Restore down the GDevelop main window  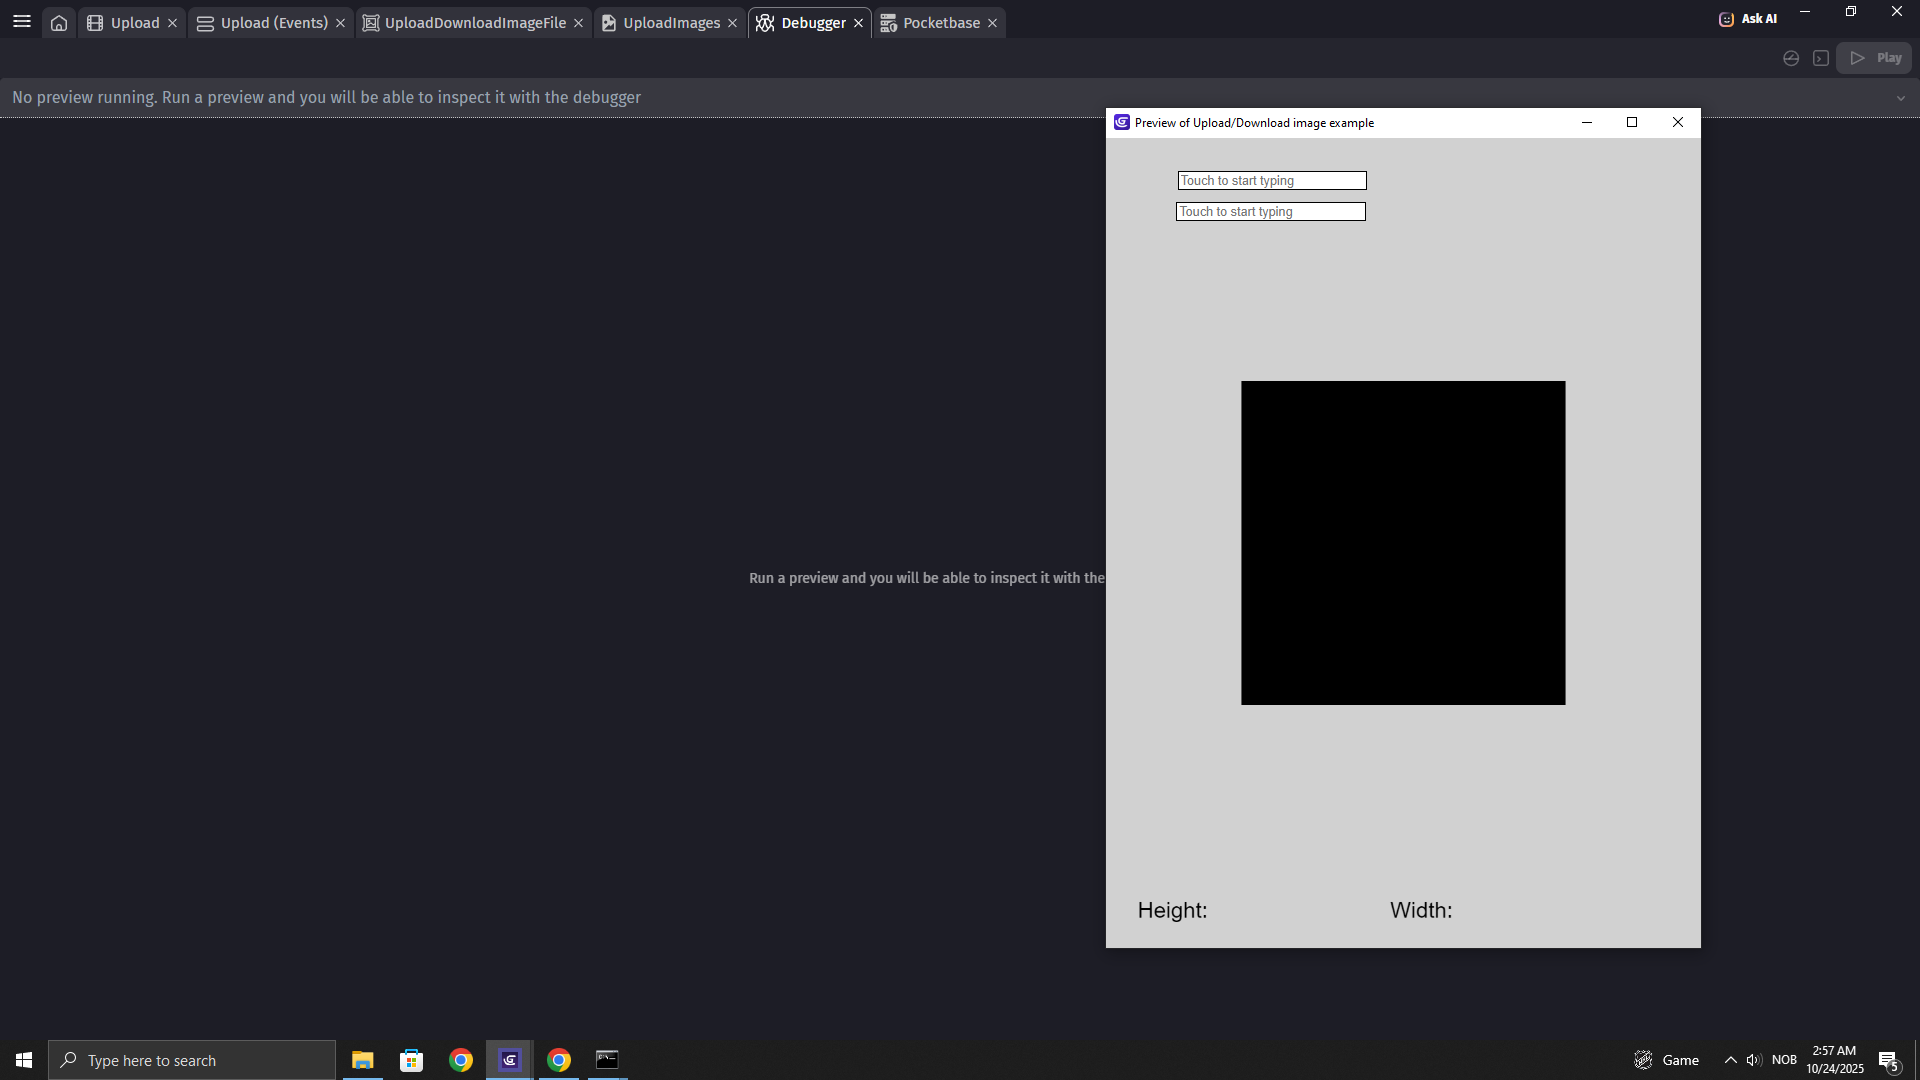pos(1851,12)
